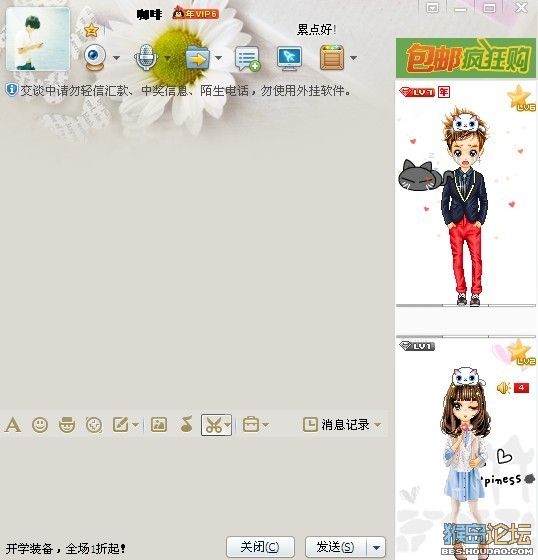Take a screenshot with scissors tool
The image size is (538, 560).
click(x=213, y=425)
